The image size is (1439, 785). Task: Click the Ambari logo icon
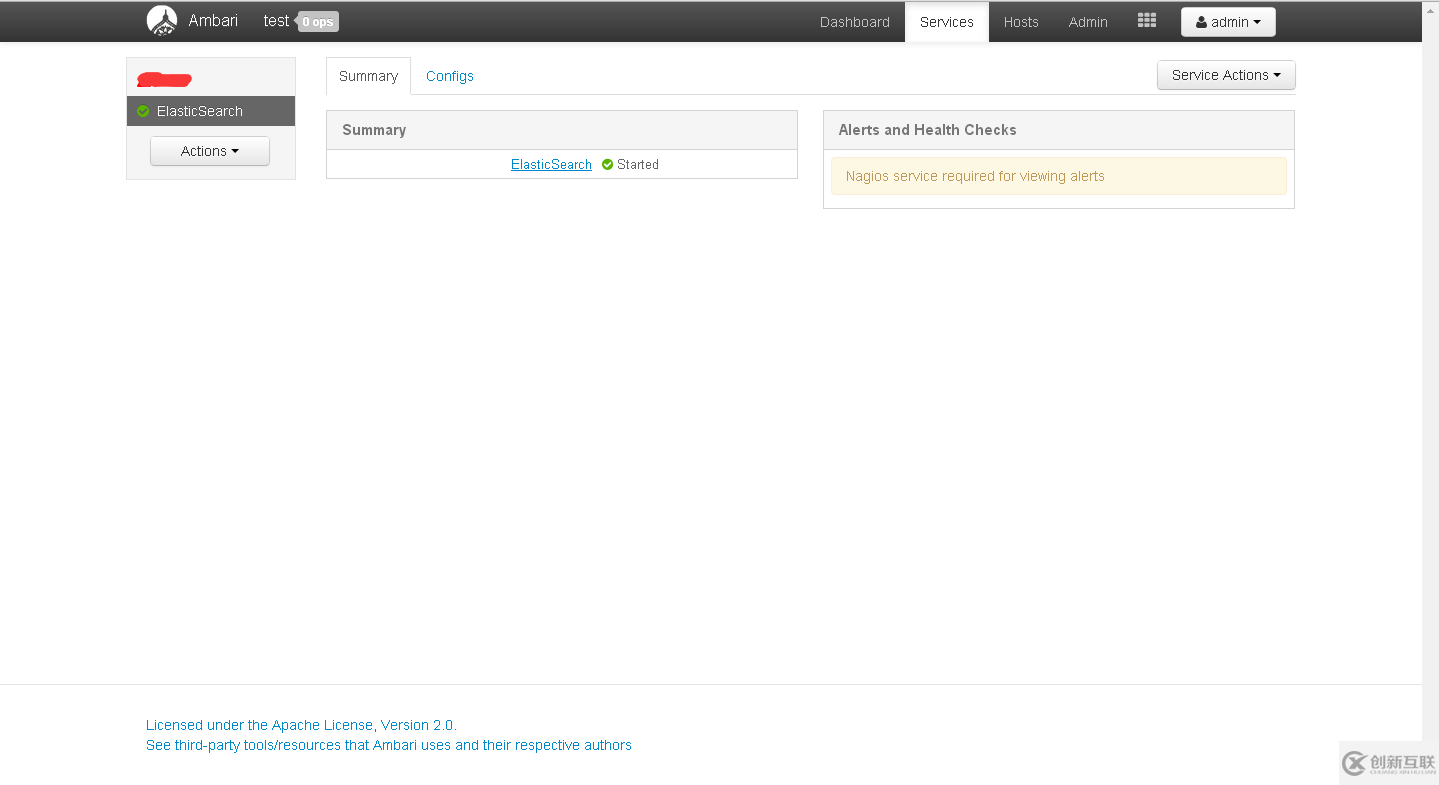click(x=162, y=21)
